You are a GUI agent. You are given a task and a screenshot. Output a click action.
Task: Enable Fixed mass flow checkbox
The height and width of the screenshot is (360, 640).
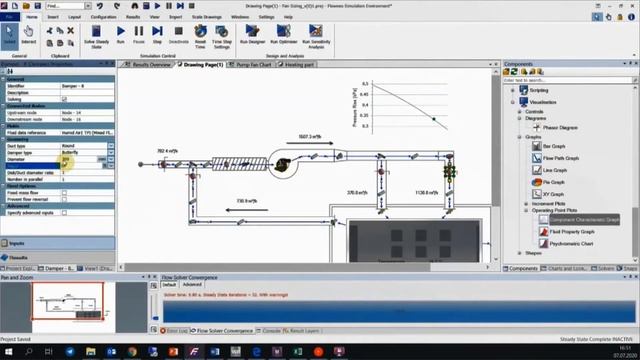tap(64, 193)
